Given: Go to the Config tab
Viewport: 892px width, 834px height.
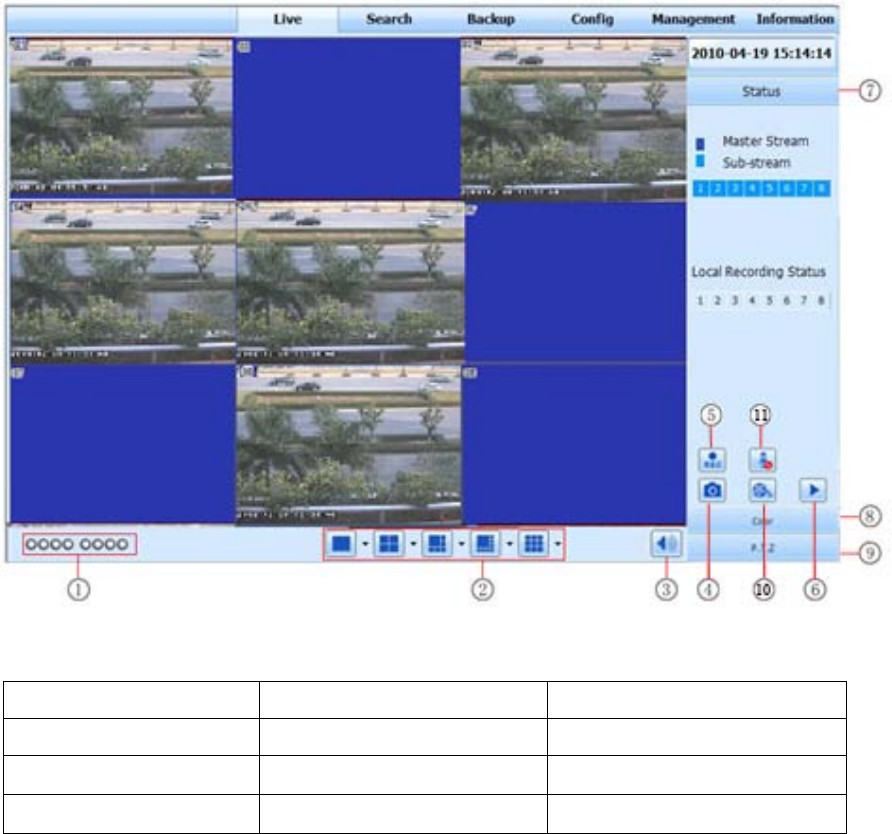Looking at the screenshot, I should [592, 19].
